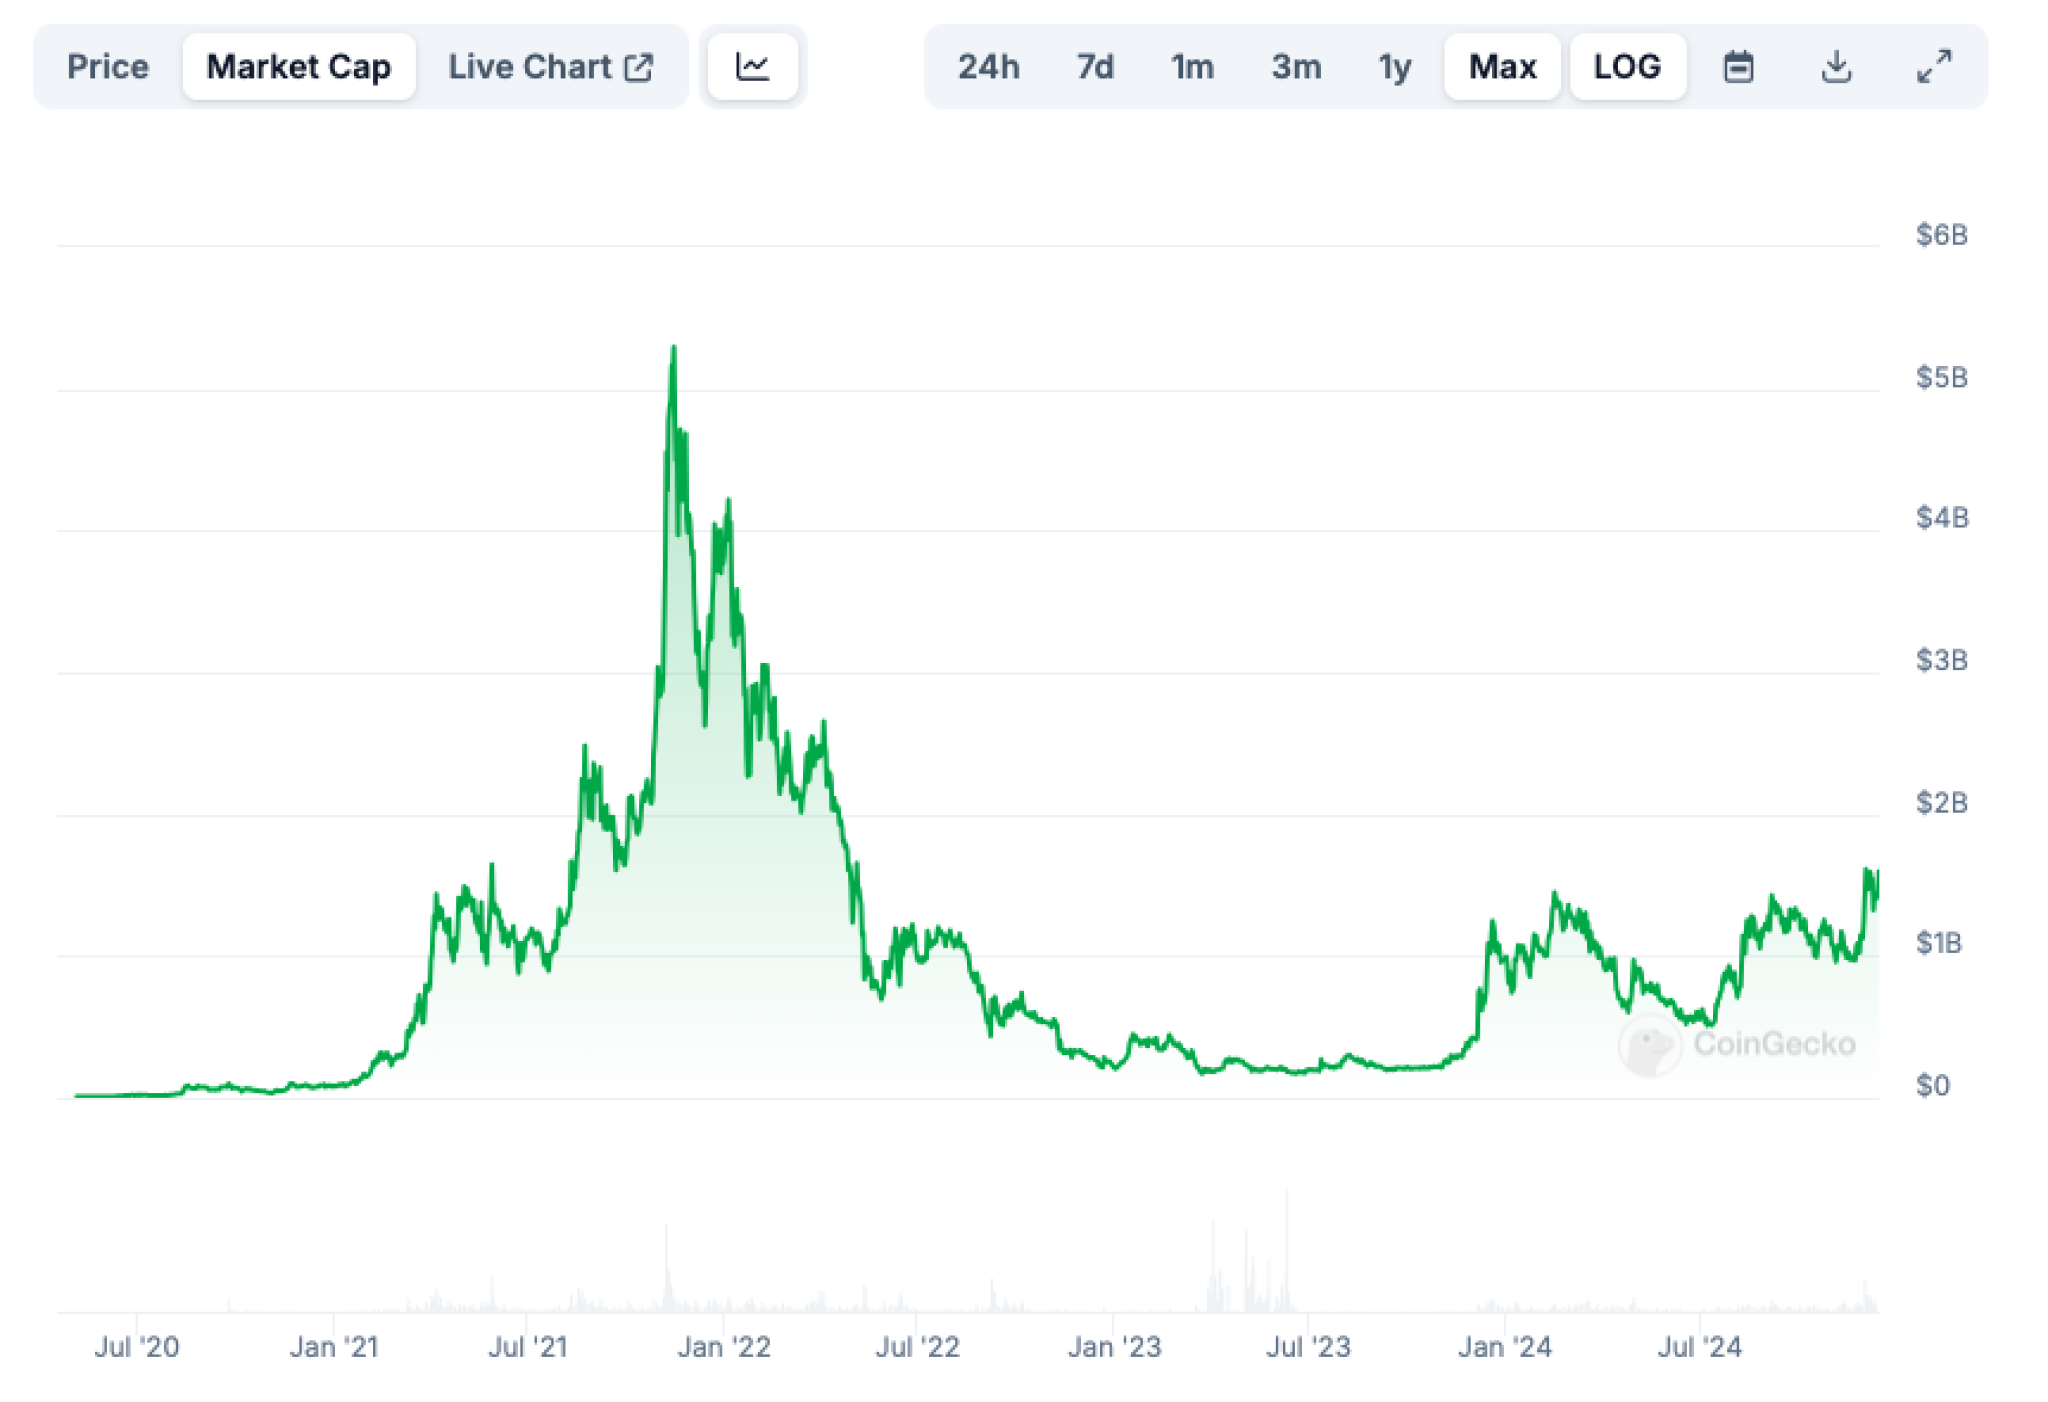Select the Max time range
Screen dimensions: 2048x1402
[x=1502, y=67]
